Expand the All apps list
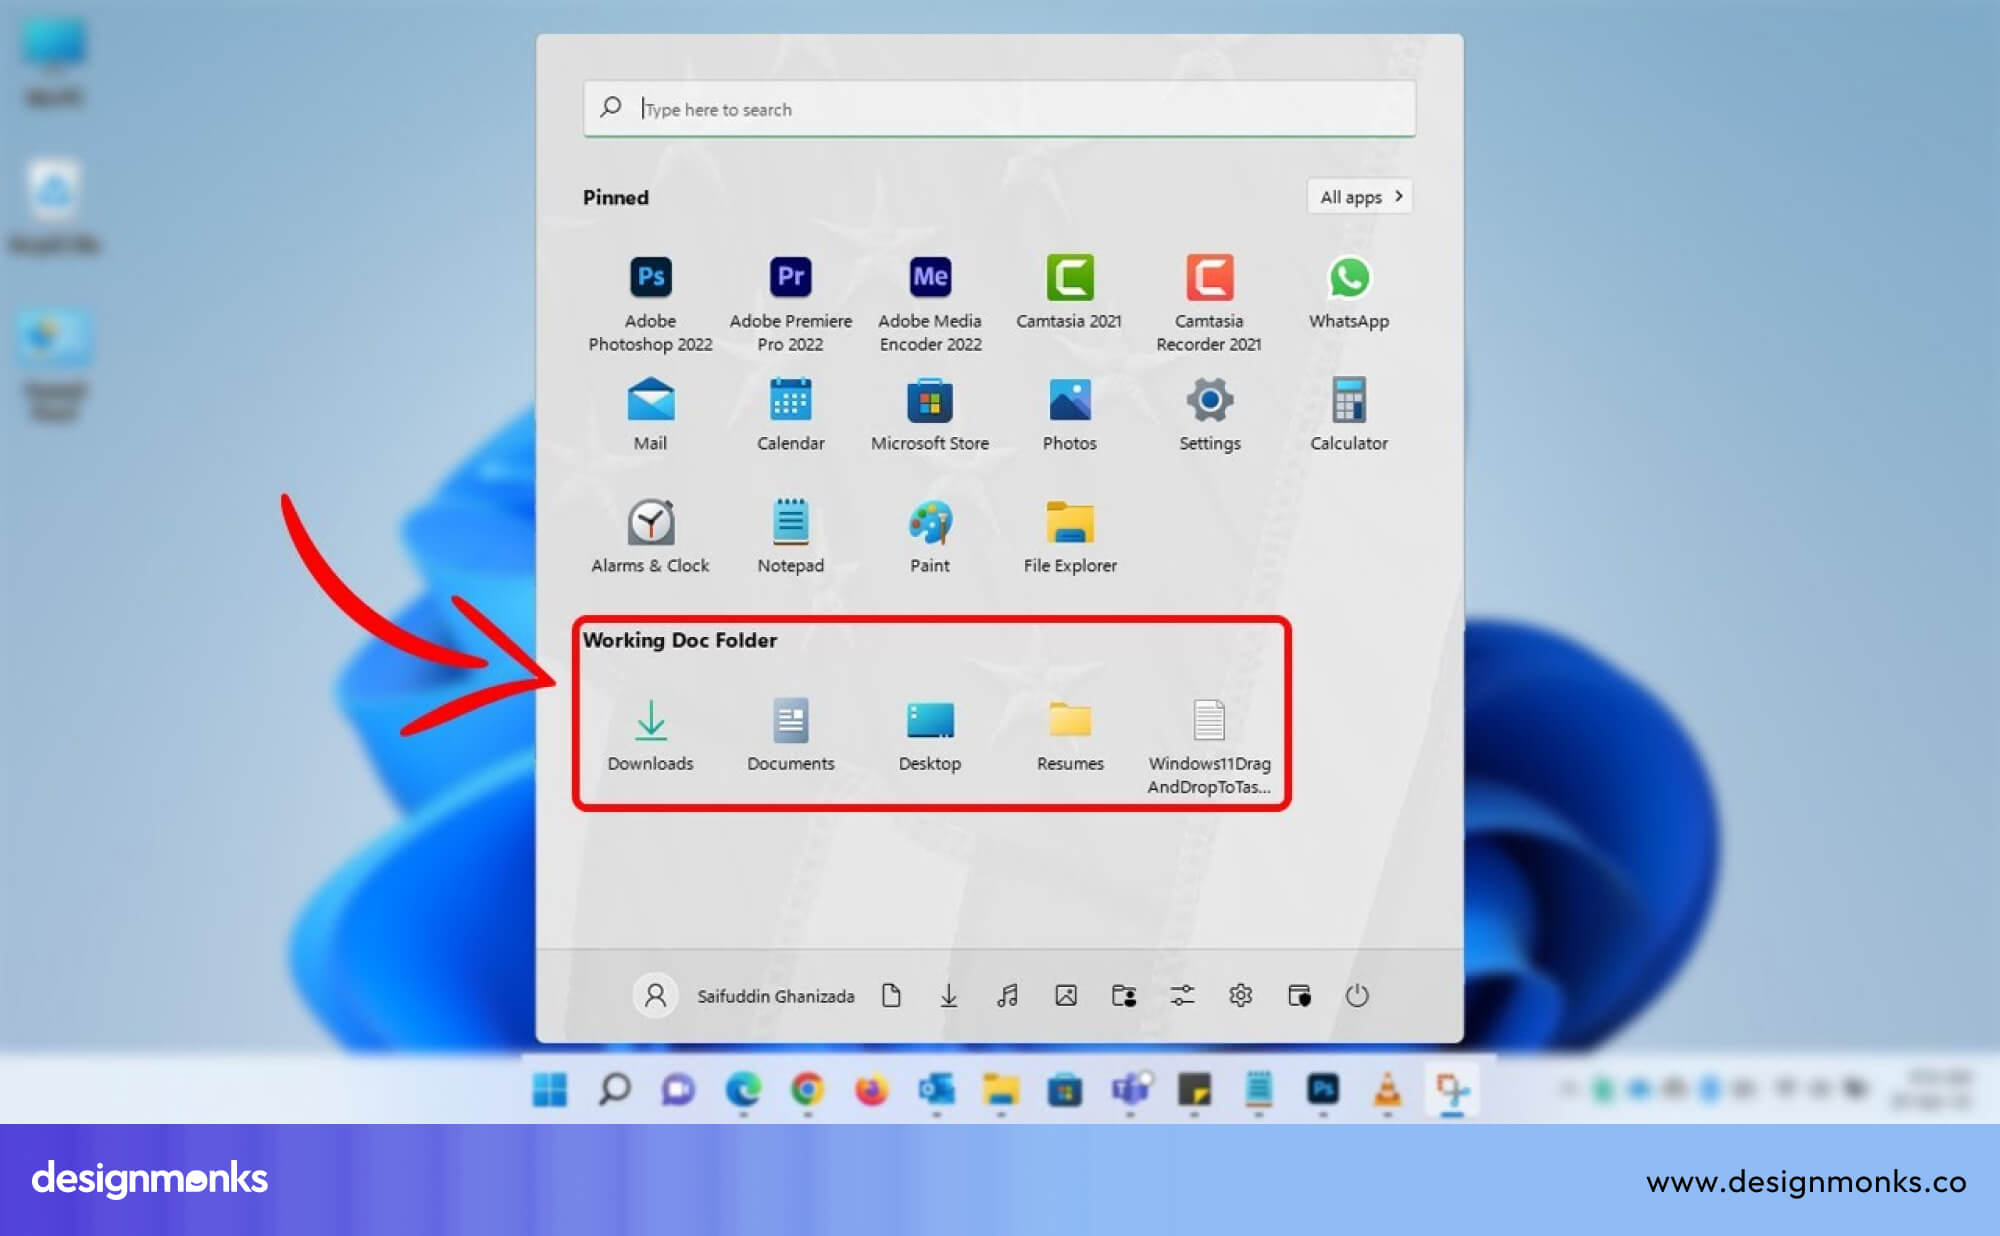2000x1236 pixels. tap(1358, 196)
